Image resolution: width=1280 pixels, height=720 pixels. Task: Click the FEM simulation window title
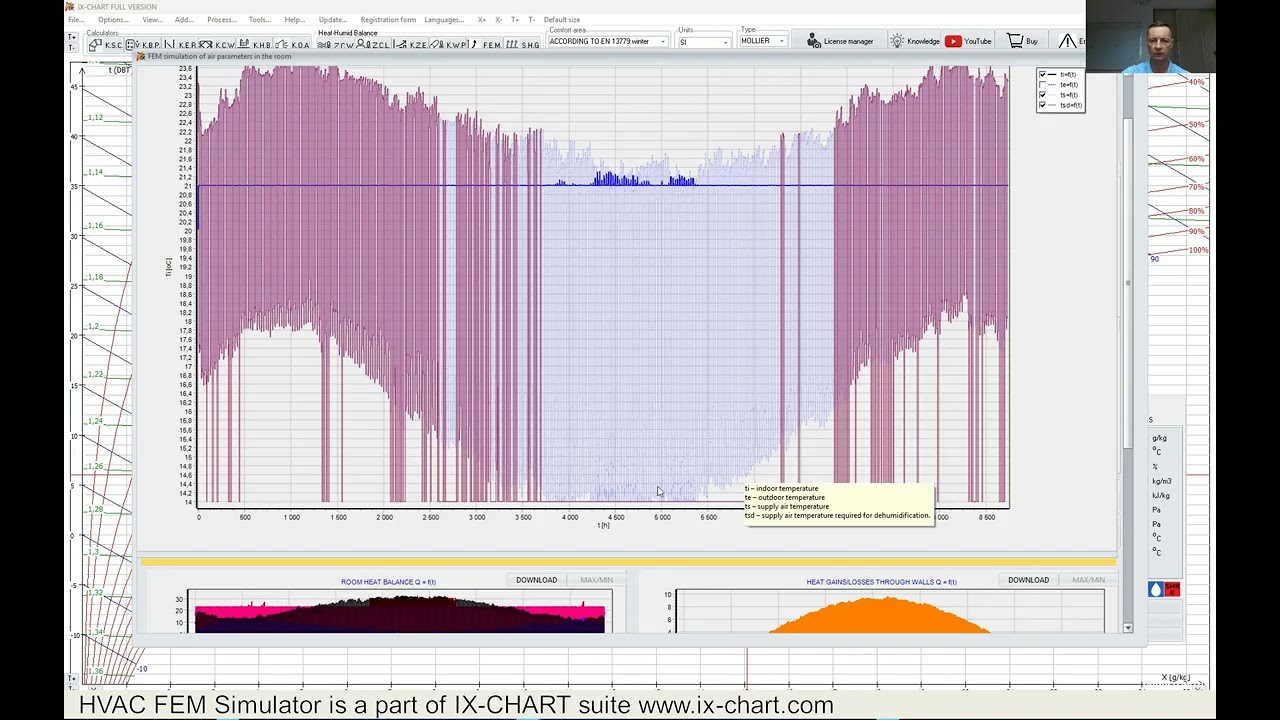pyautogui.click(x=219, y=57)
